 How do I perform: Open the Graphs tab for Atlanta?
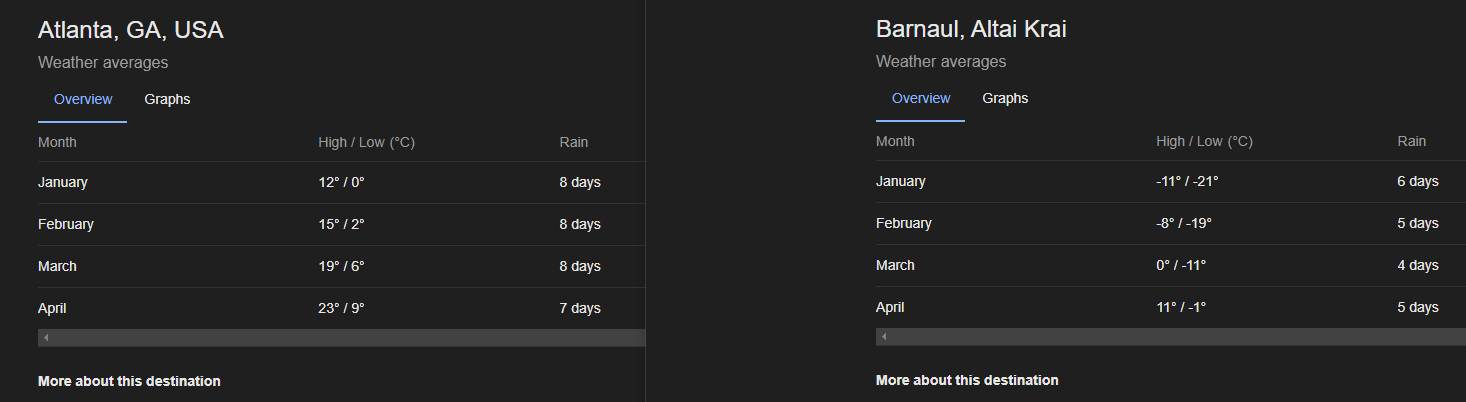[x=167, y=99]
